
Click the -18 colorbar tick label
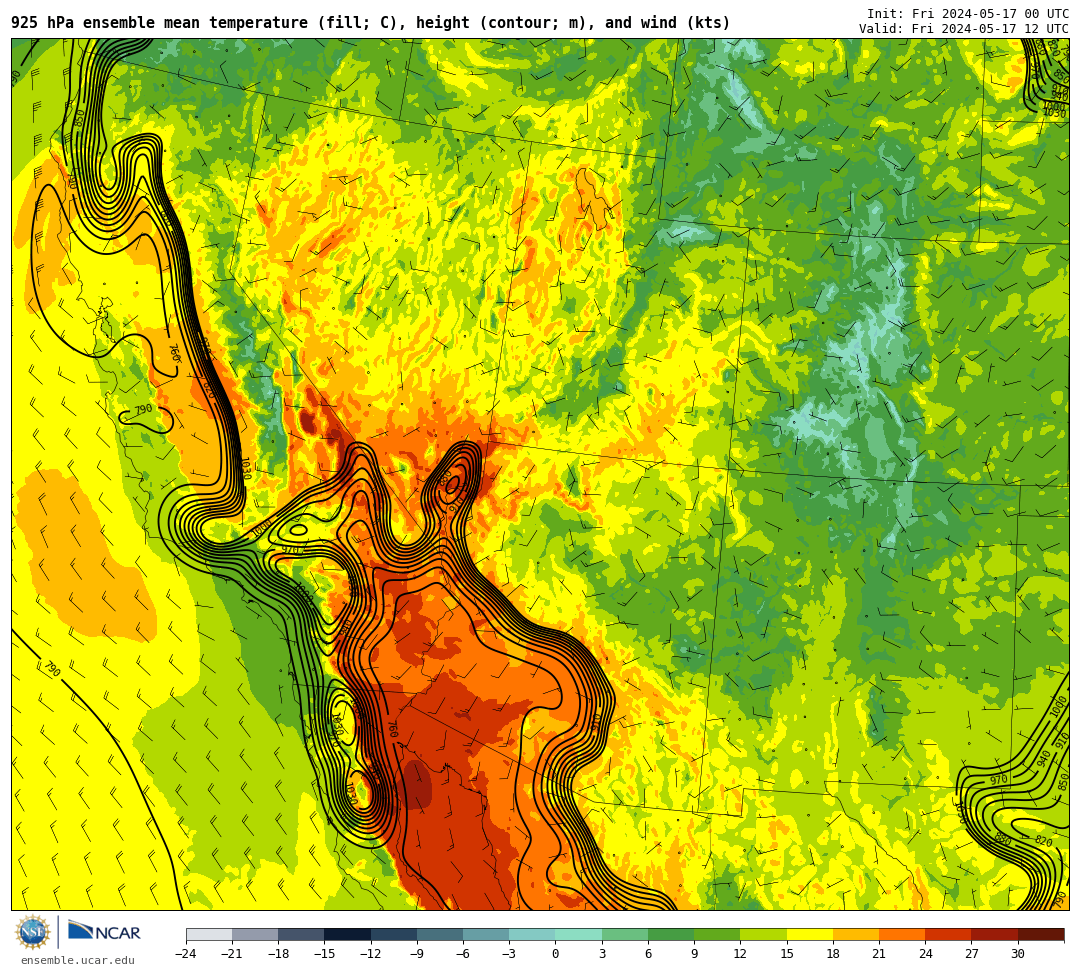[278, 954]
